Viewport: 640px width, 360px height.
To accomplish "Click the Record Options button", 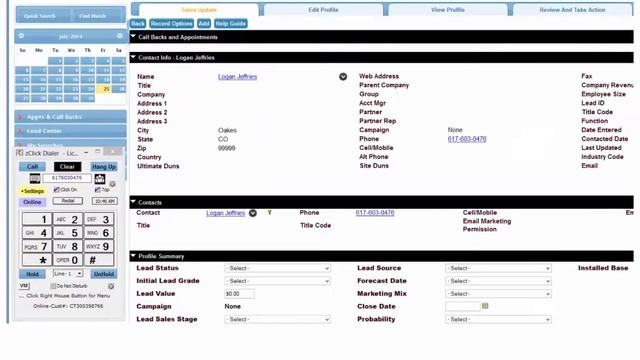I will [x=171, y=24].
